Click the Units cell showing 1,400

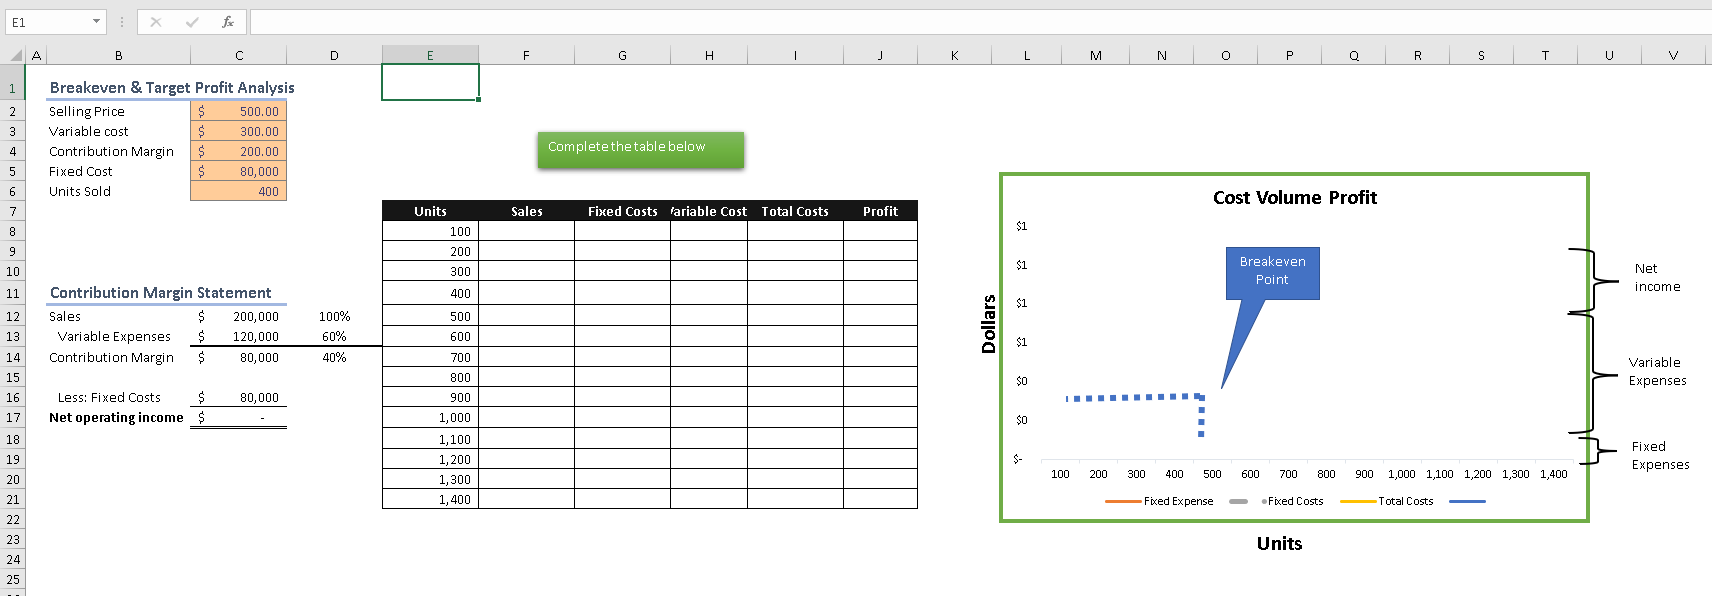tap(430, 499)
